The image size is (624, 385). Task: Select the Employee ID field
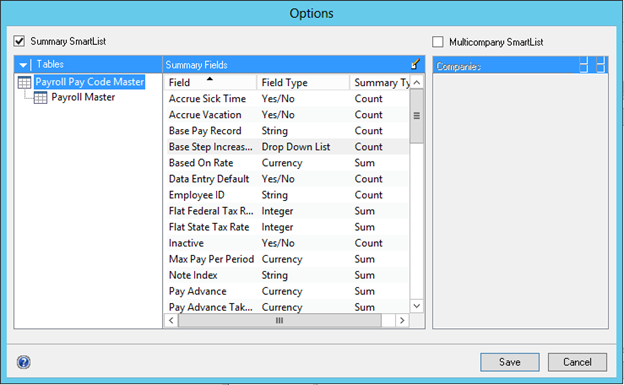click(x=197, y=195)
